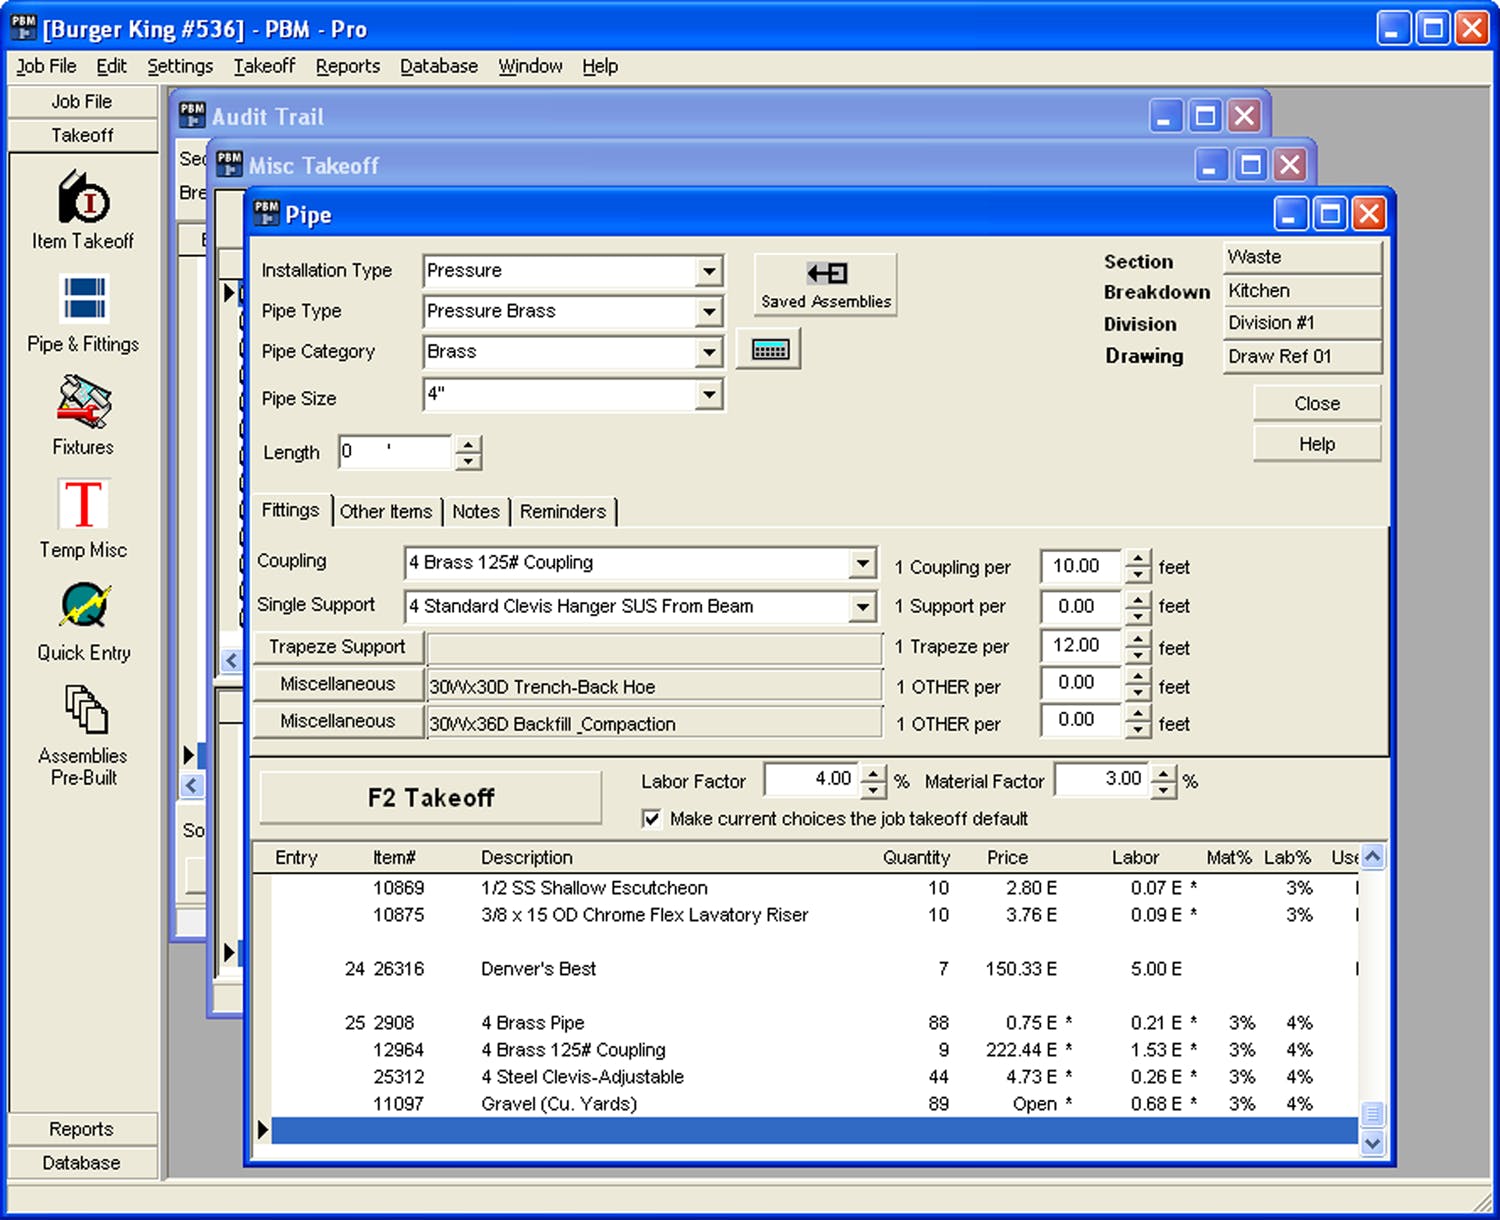Open the Settings menu
This screenshot has width=1500, height=1220.
pos(180,66)
